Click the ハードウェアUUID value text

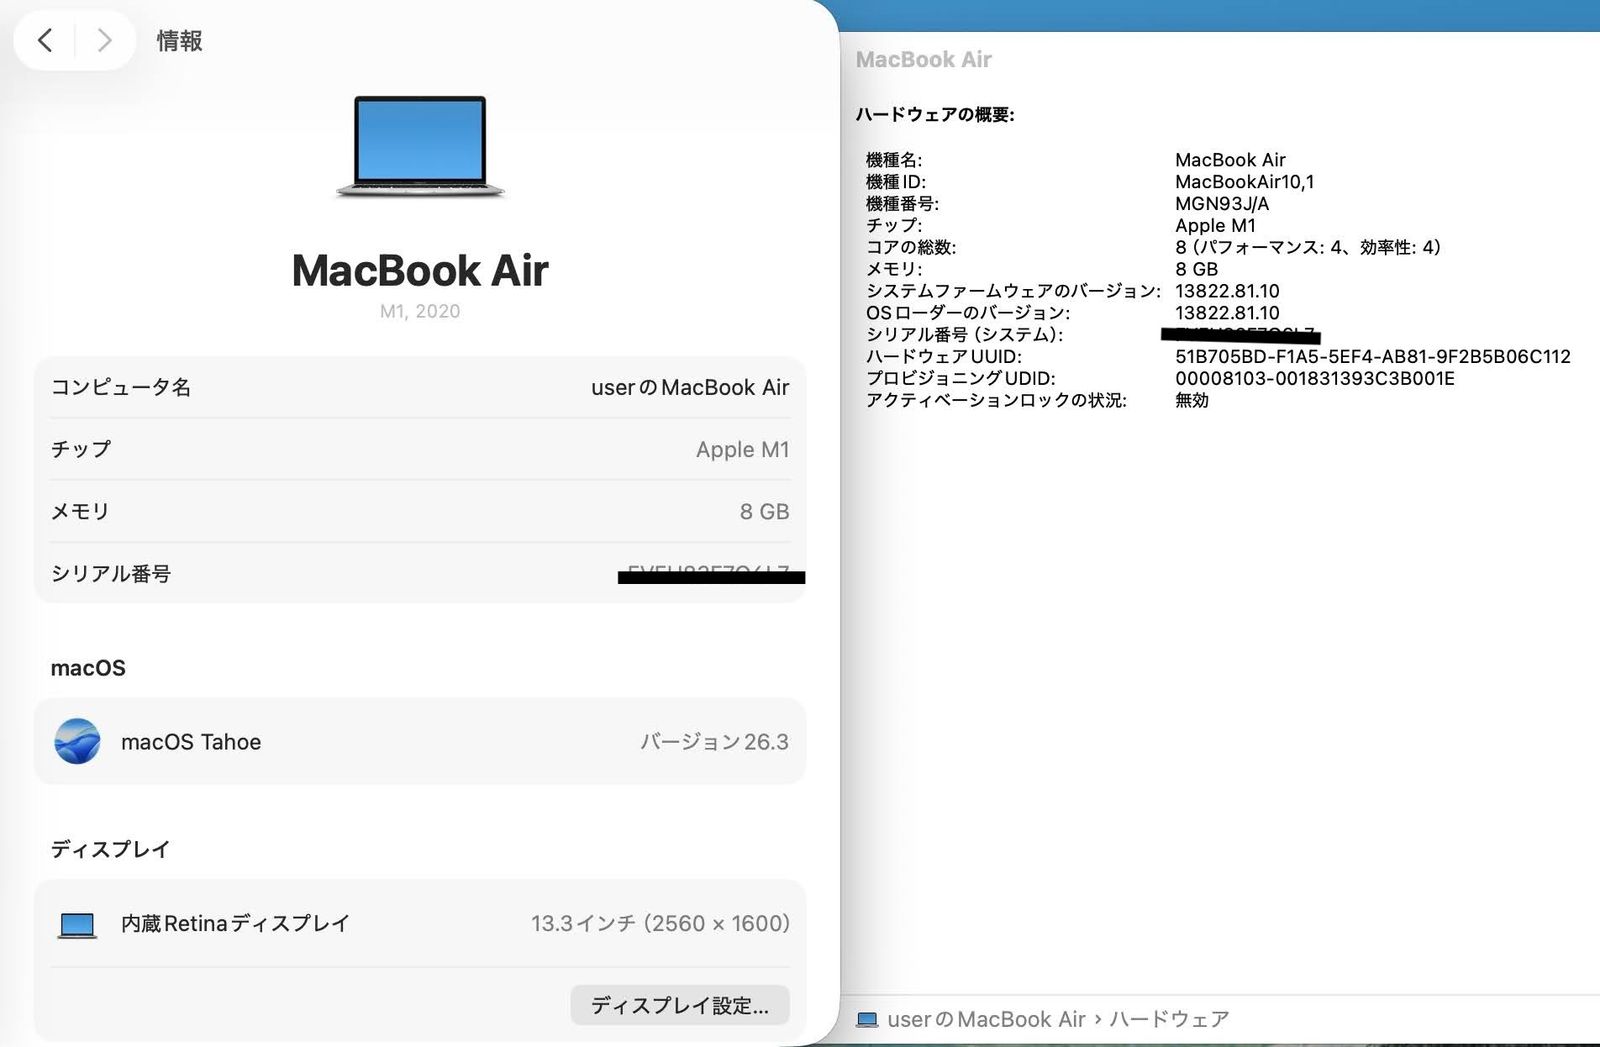coord(1373,356)
